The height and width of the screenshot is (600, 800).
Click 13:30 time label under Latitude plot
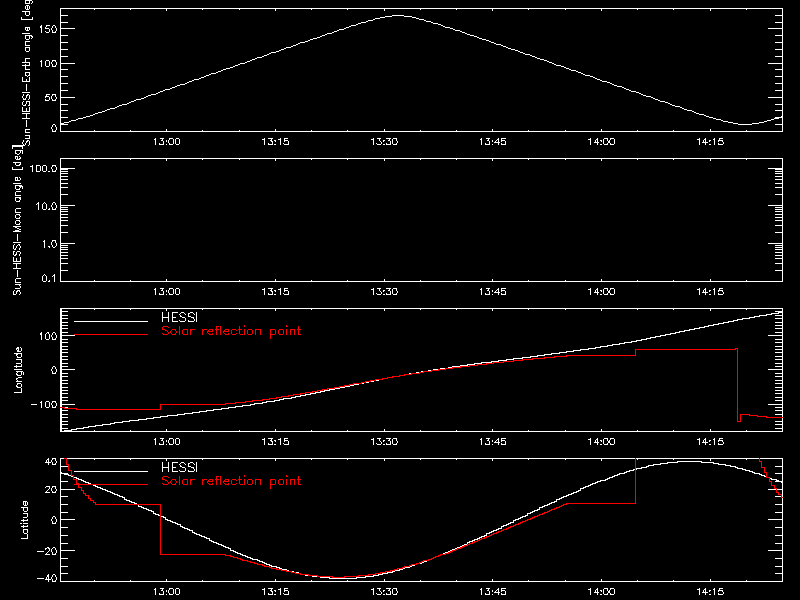(x=384, y=592)
